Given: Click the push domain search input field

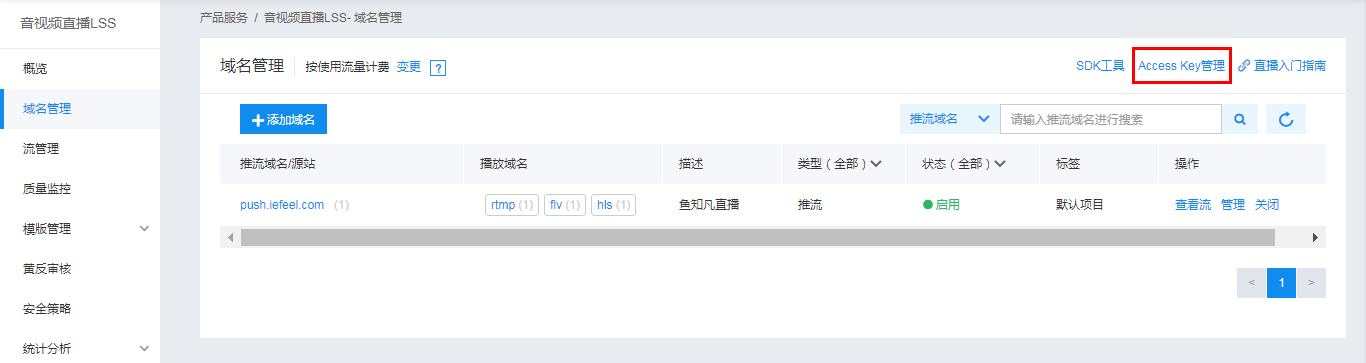Looking at the screenshot, I should tap(1111, 119).
